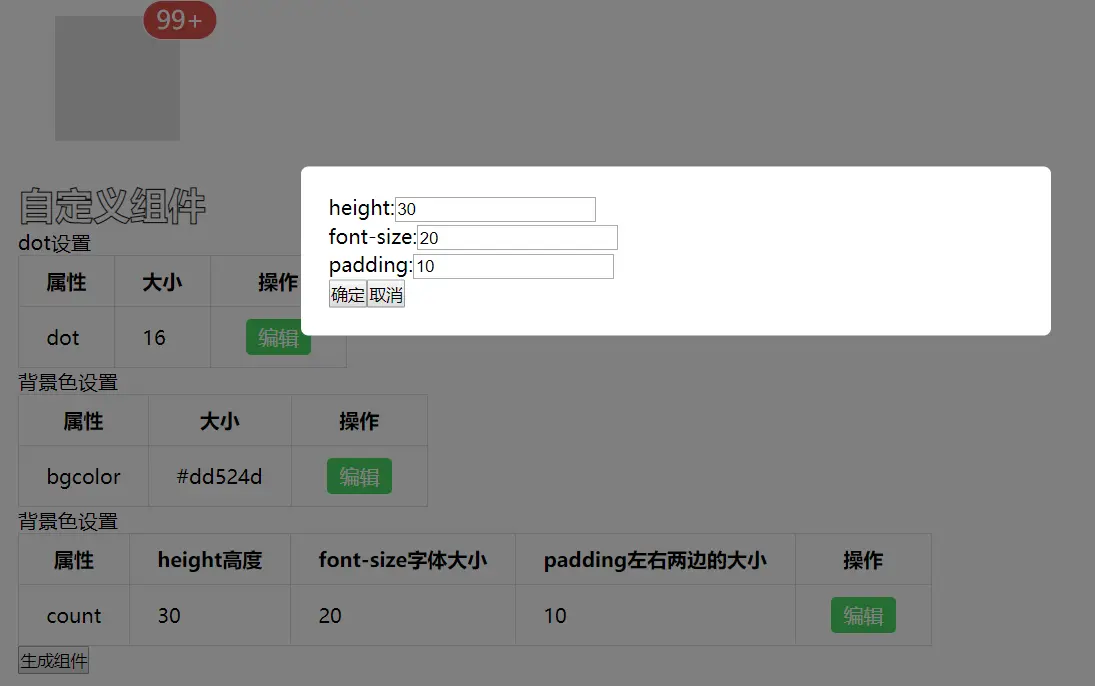Screen dimensions: 1095x686
Task: Cancel dialog with 取消 button
Action: click(x=386, y=294)
